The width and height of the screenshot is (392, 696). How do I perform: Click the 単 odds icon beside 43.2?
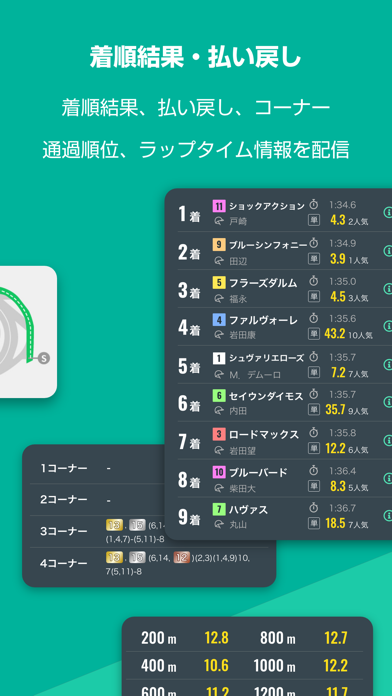point(314,334)
